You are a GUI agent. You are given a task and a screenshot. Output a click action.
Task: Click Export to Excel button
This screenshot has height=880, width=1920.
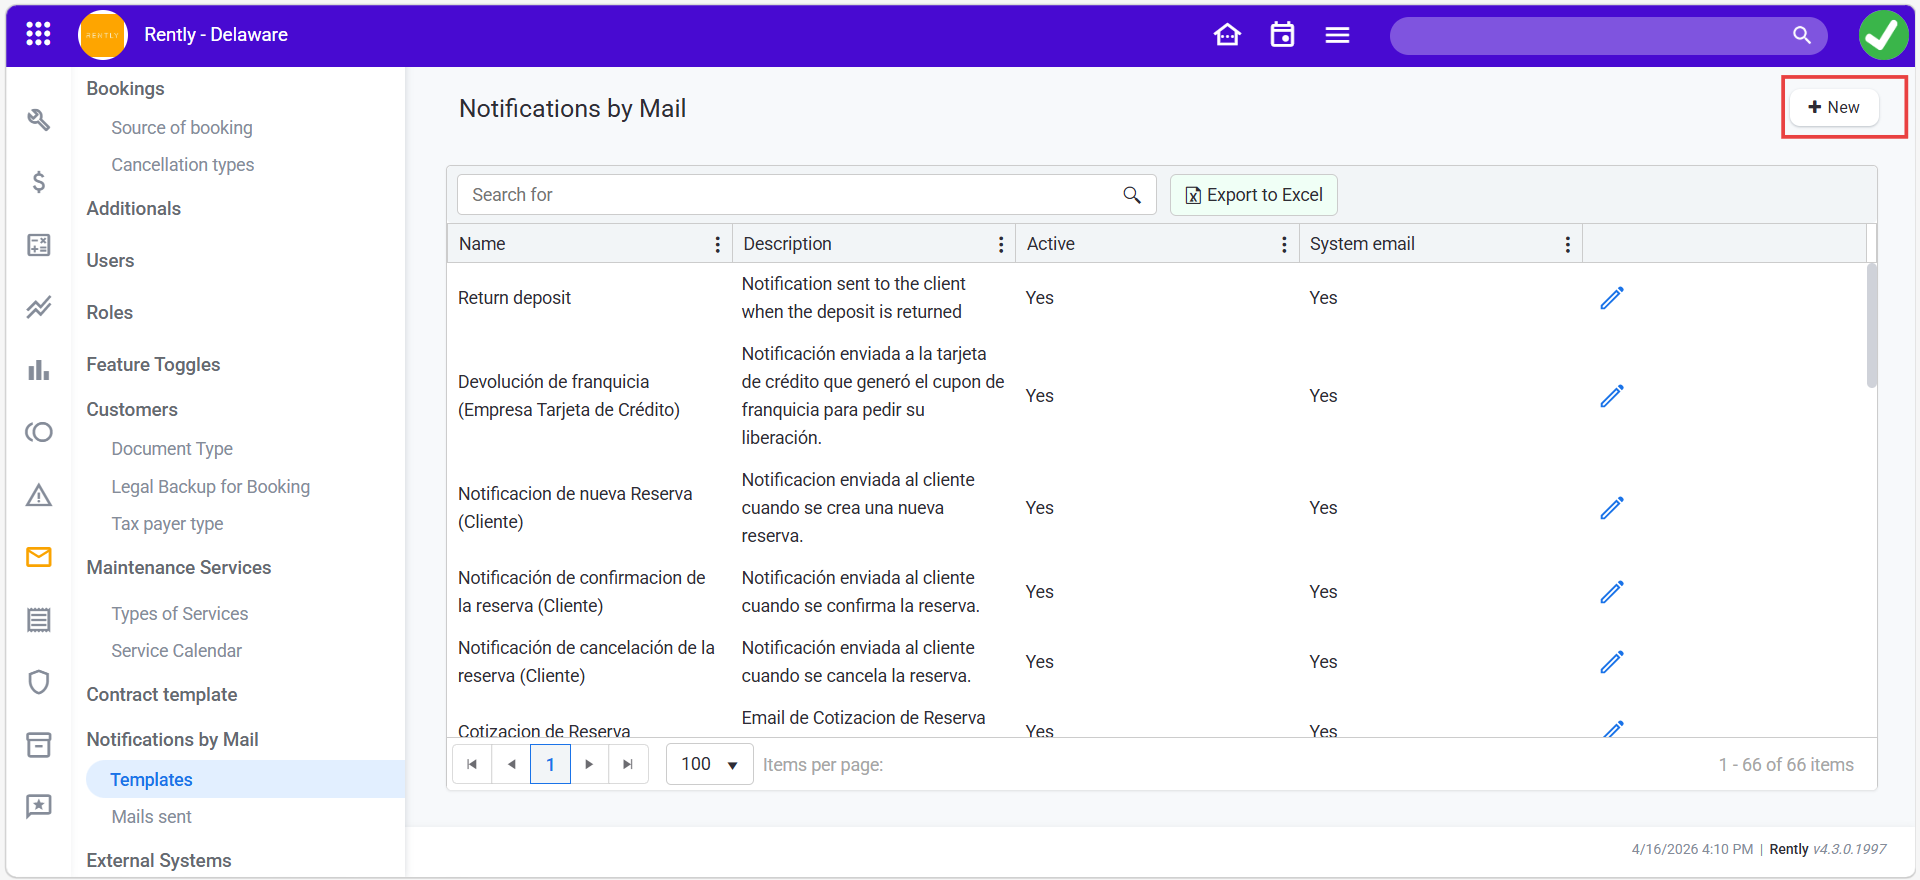tap(1254, 195)
